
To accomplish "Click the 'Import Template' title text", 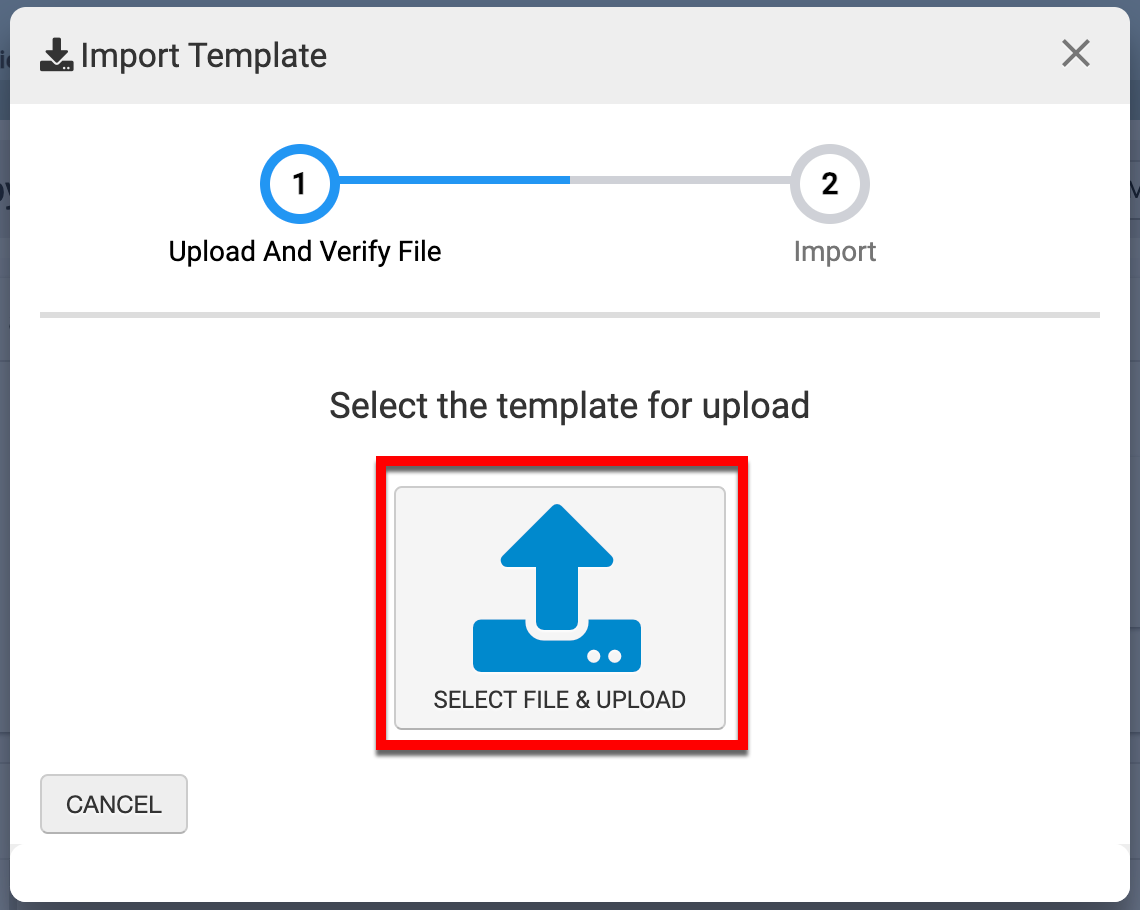I will [x=204, y=56].
